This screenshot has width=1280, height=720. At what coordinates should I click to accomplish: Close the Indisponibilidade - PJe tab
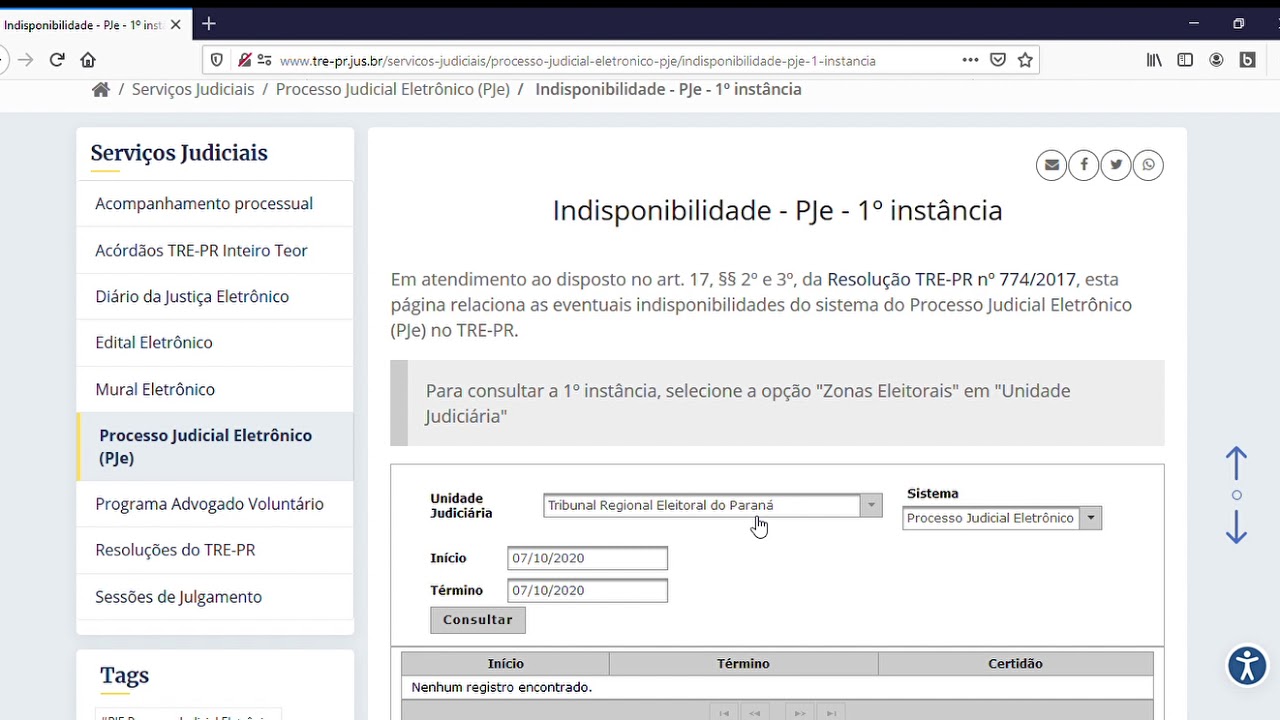click(176, 24)
